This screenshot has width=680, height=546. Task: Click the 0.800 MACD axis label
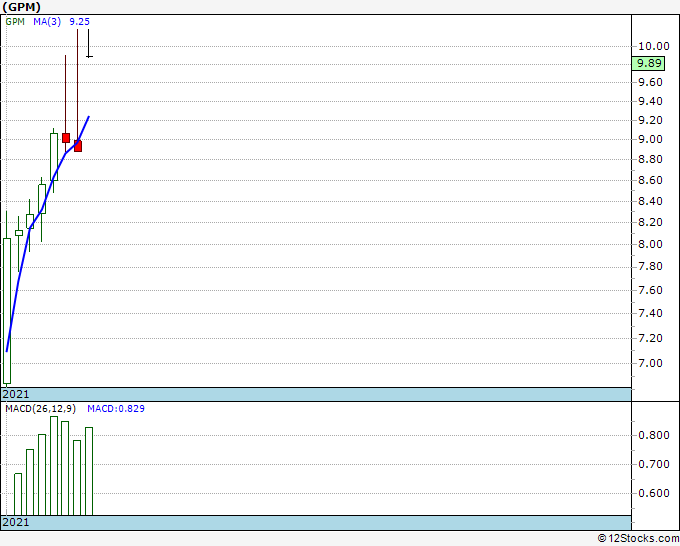pyautogui.click(x=654, y=435)
